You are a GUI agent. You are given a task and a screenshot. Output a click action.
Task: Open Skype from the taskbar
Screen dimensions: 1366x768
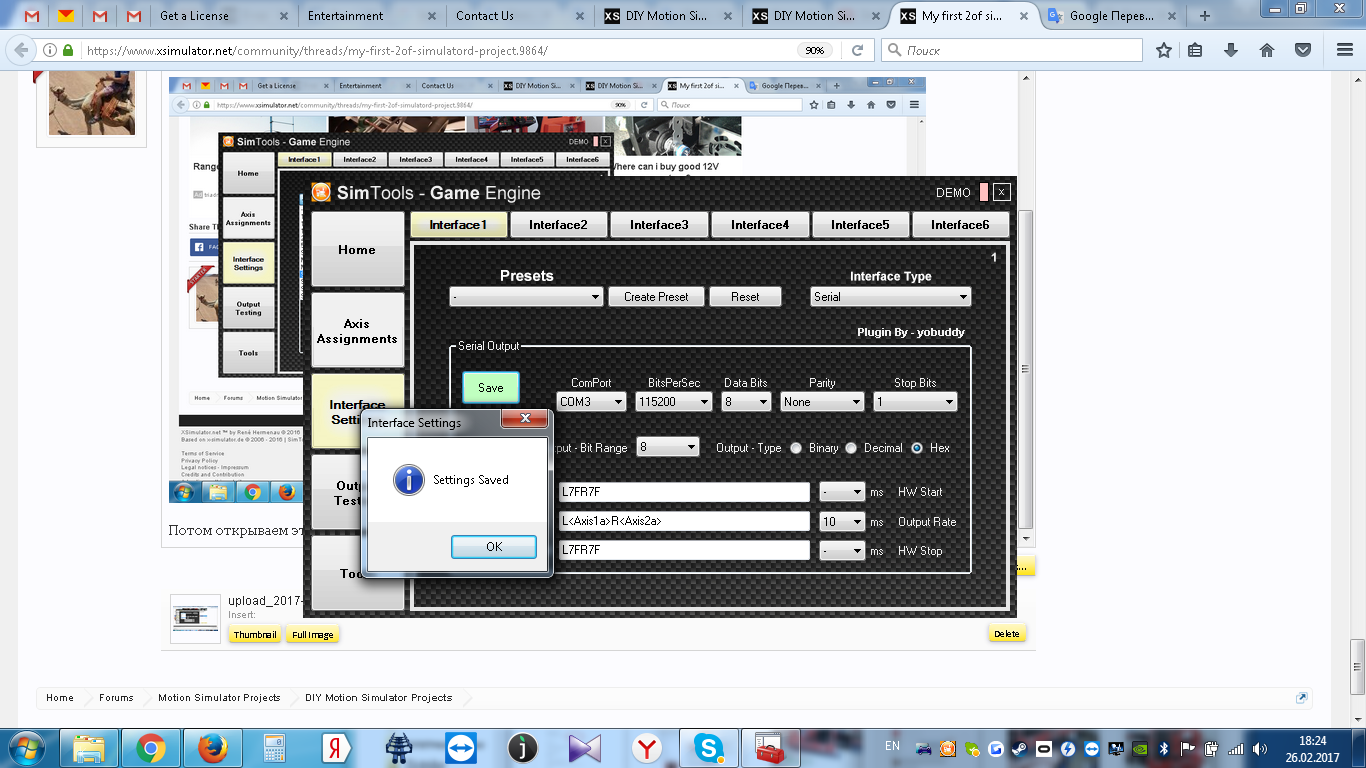pyautogui.click(x=709, y=748)
